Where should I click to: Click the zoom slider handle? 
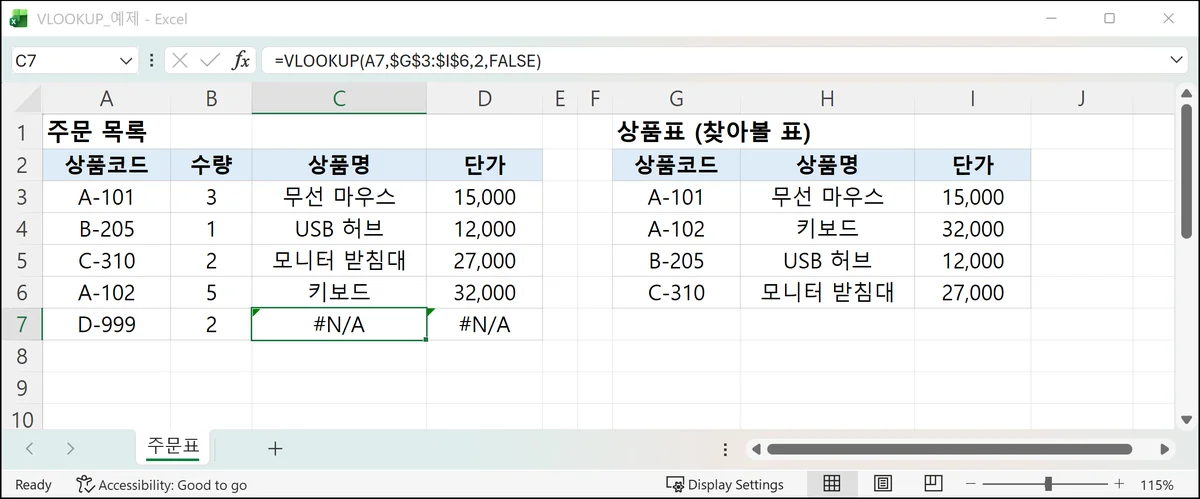point(1047,485)
